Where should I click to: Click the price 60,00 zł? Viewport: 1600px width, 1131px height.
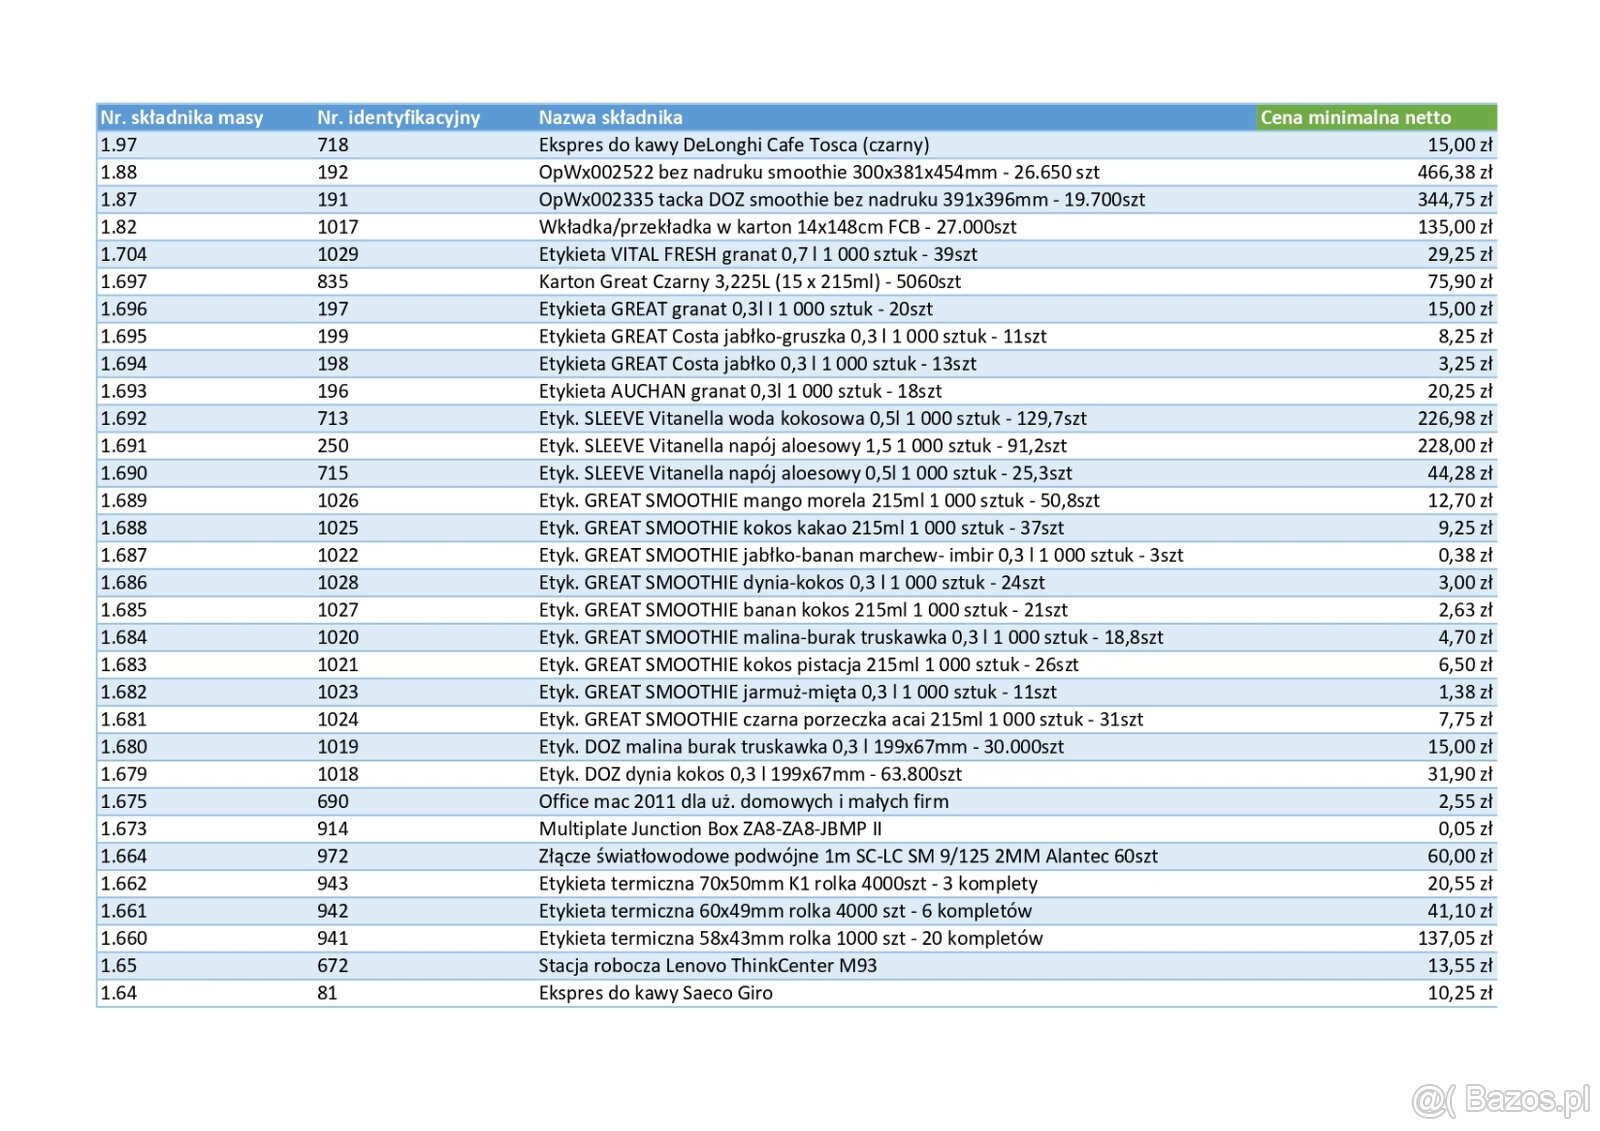(1460, 856)
